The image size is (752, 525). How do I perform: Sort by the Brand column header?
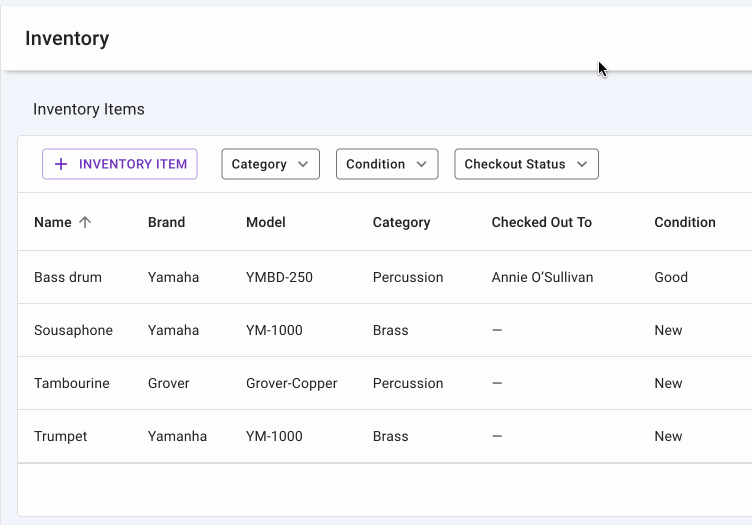pos(166,222)
